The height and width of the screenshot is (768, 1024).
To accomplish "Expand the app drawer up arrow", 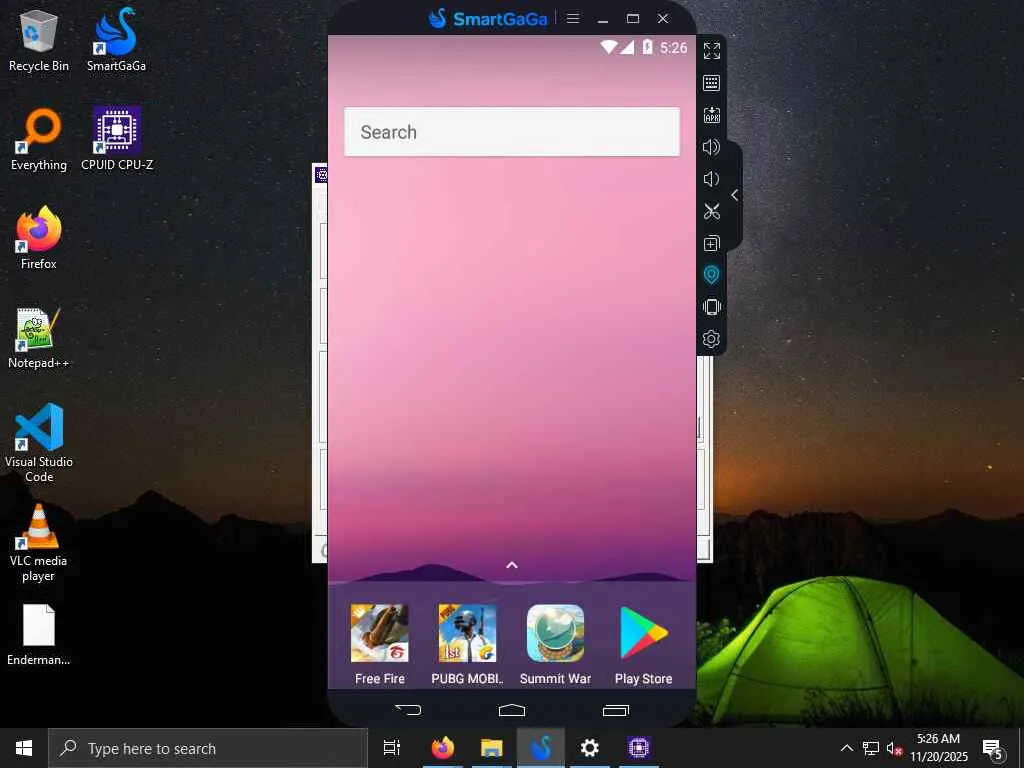I will pyautogui.click(x=512, y=565).
